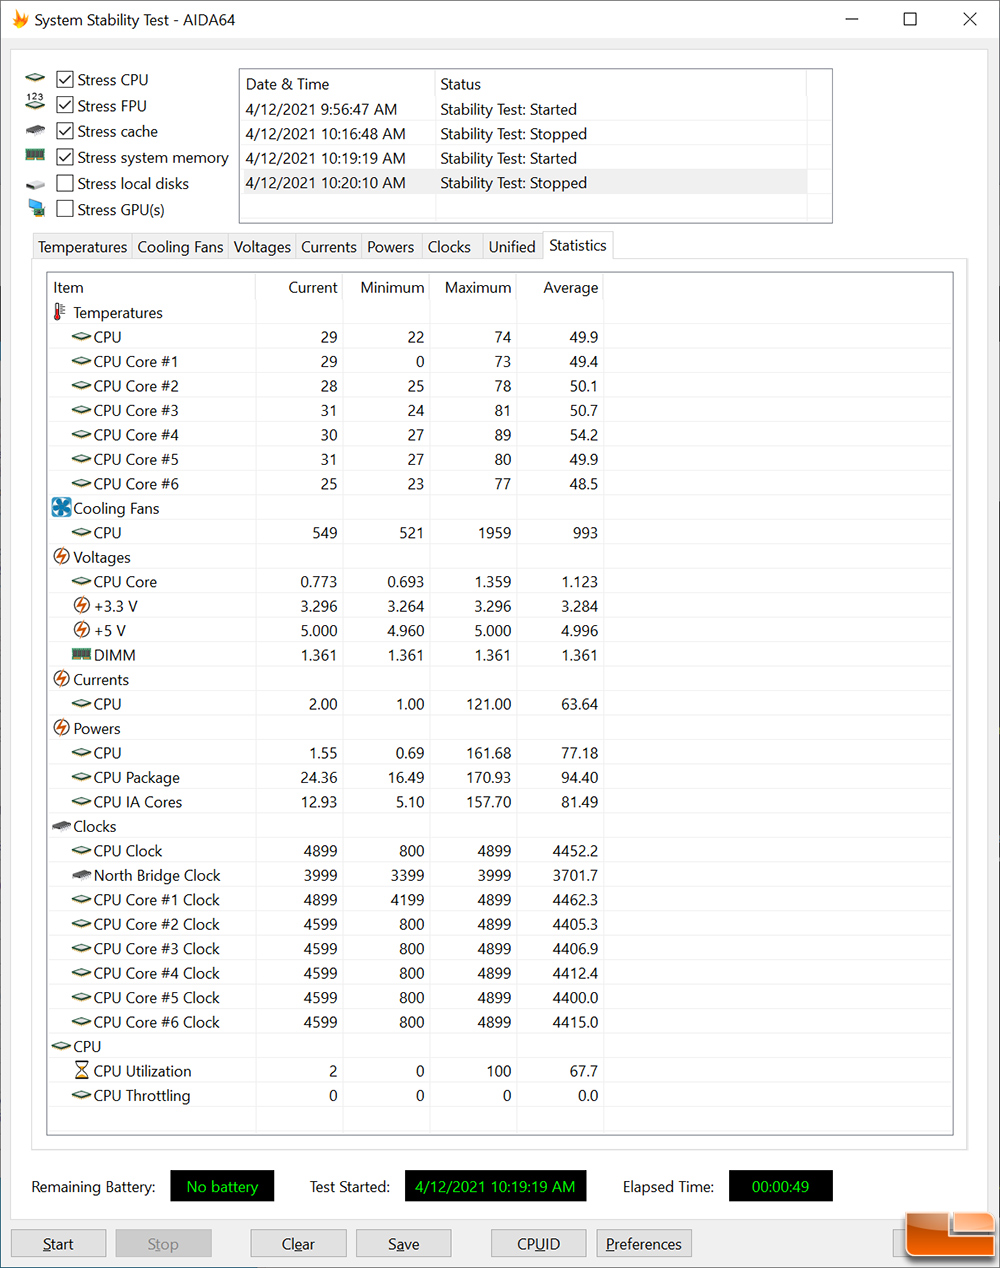Screen dimensions: 1000x1268
Task: Click the chip icon beside Stress cache
Action: pos(36,130)
